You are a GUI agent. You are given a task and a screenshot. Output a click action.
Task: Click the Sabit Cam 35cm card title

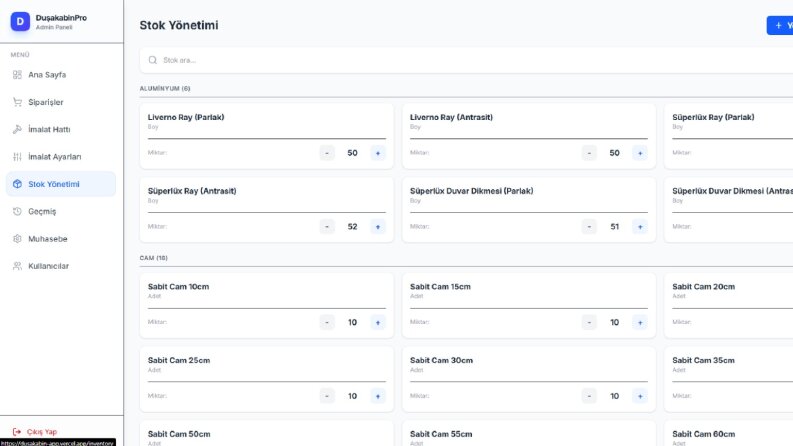click(703, 360)
